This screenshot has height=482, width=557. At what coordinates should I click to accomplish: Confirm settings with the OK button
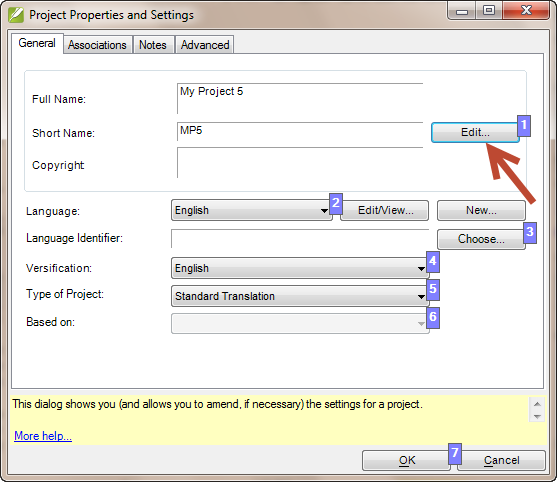(406, 460)
